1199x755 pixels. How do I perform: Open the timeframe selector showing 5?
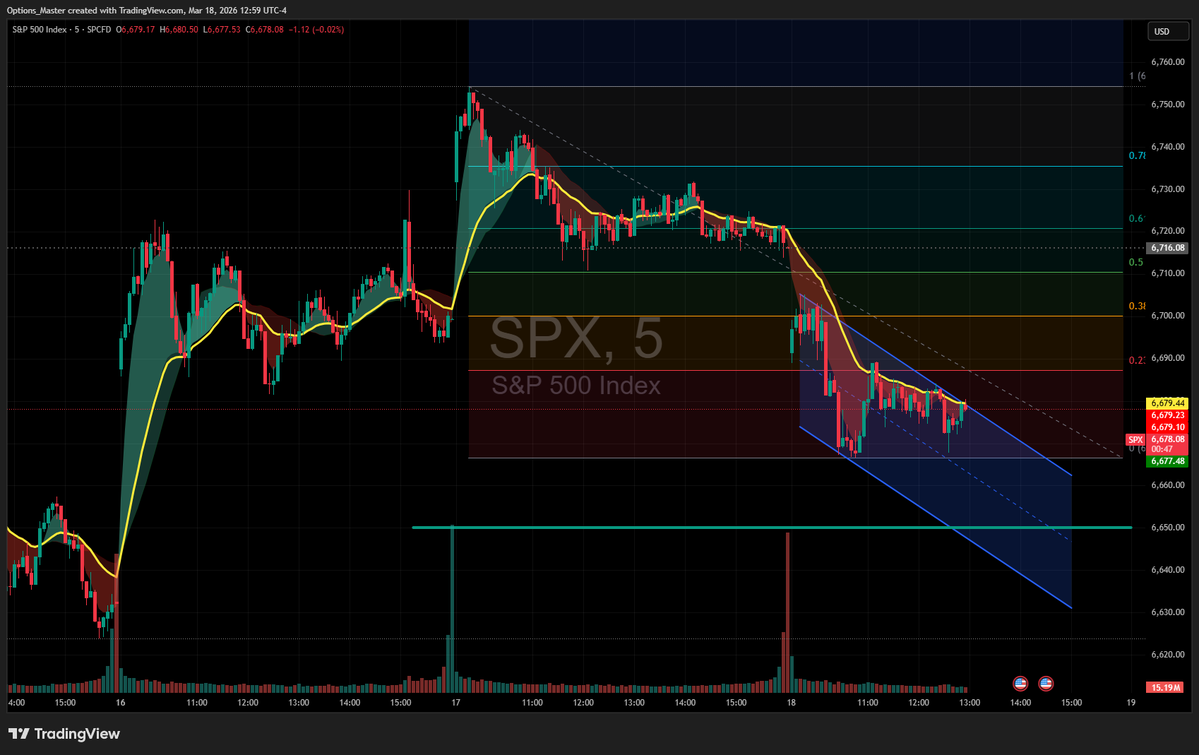75,31
